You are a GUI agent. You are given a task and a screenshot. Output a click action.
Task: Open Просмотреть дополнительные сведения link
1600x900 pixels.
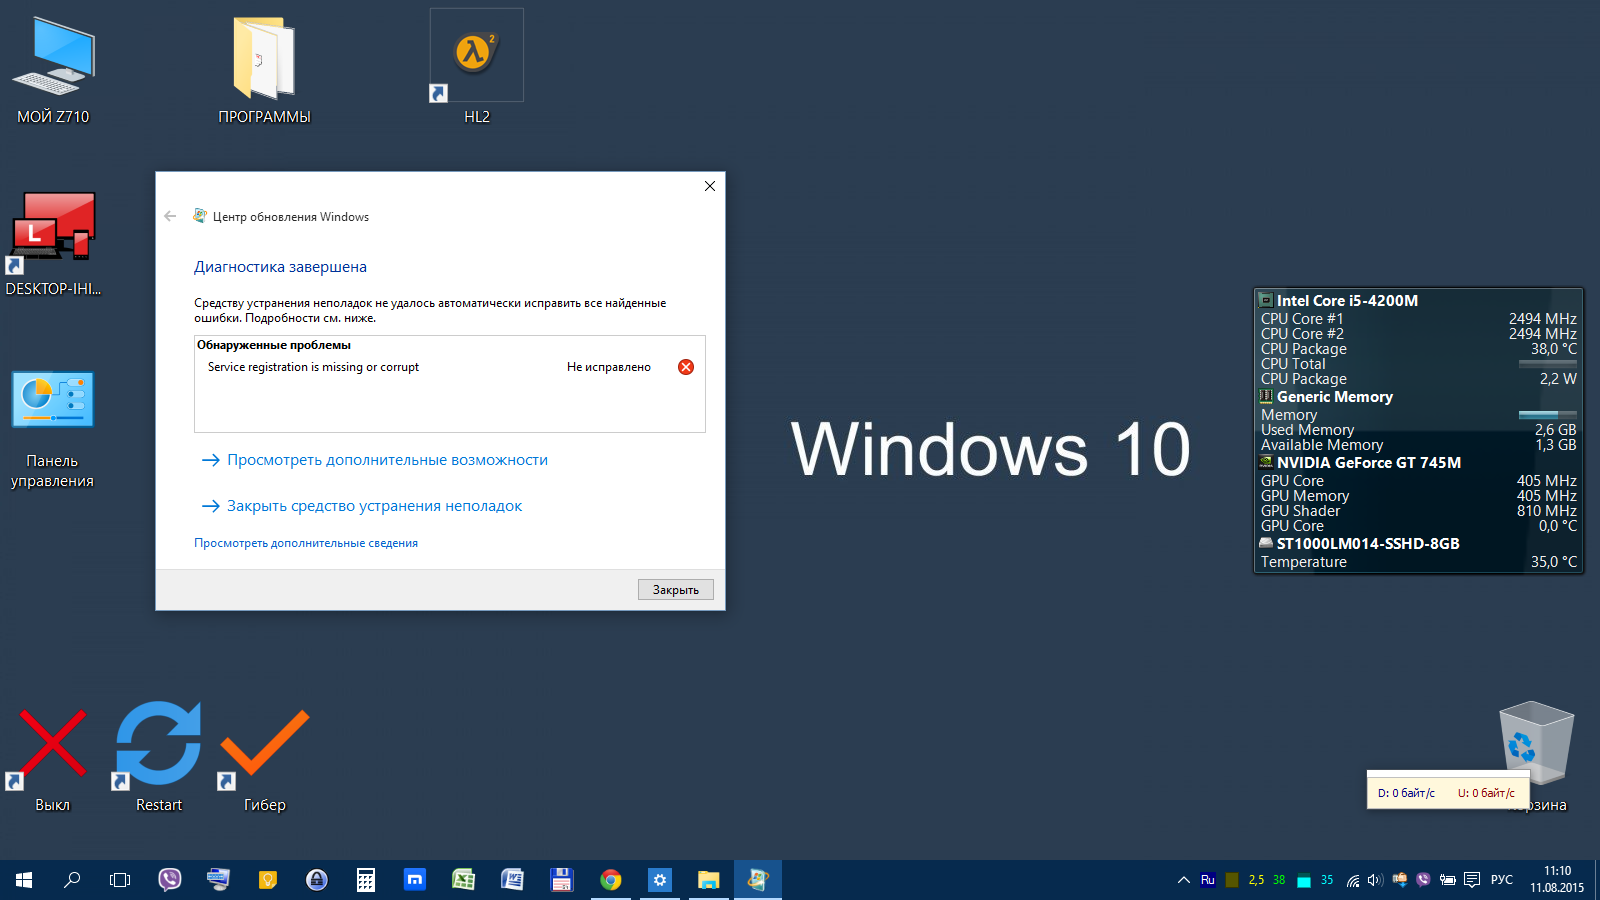(x=306, y=543)
